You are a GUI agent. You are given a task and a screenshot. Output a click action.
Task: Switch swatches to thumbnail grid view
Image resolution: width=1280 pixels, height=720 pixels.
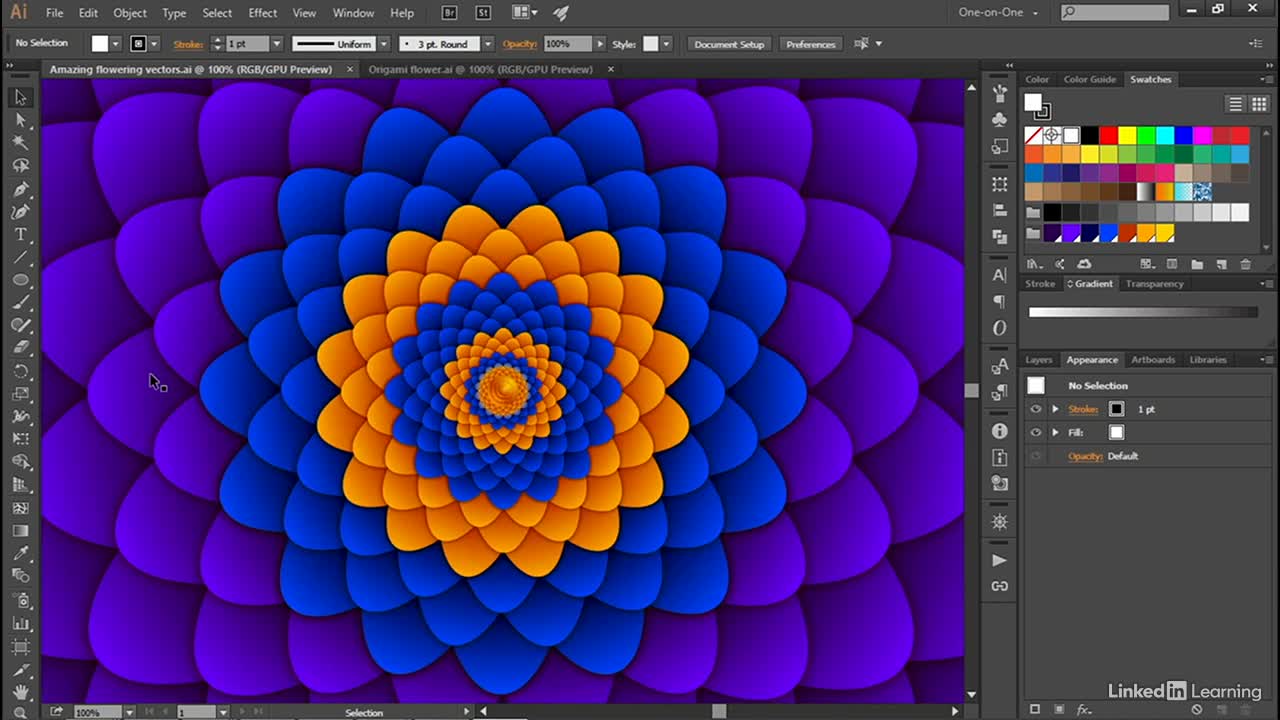coord(1259,104)
